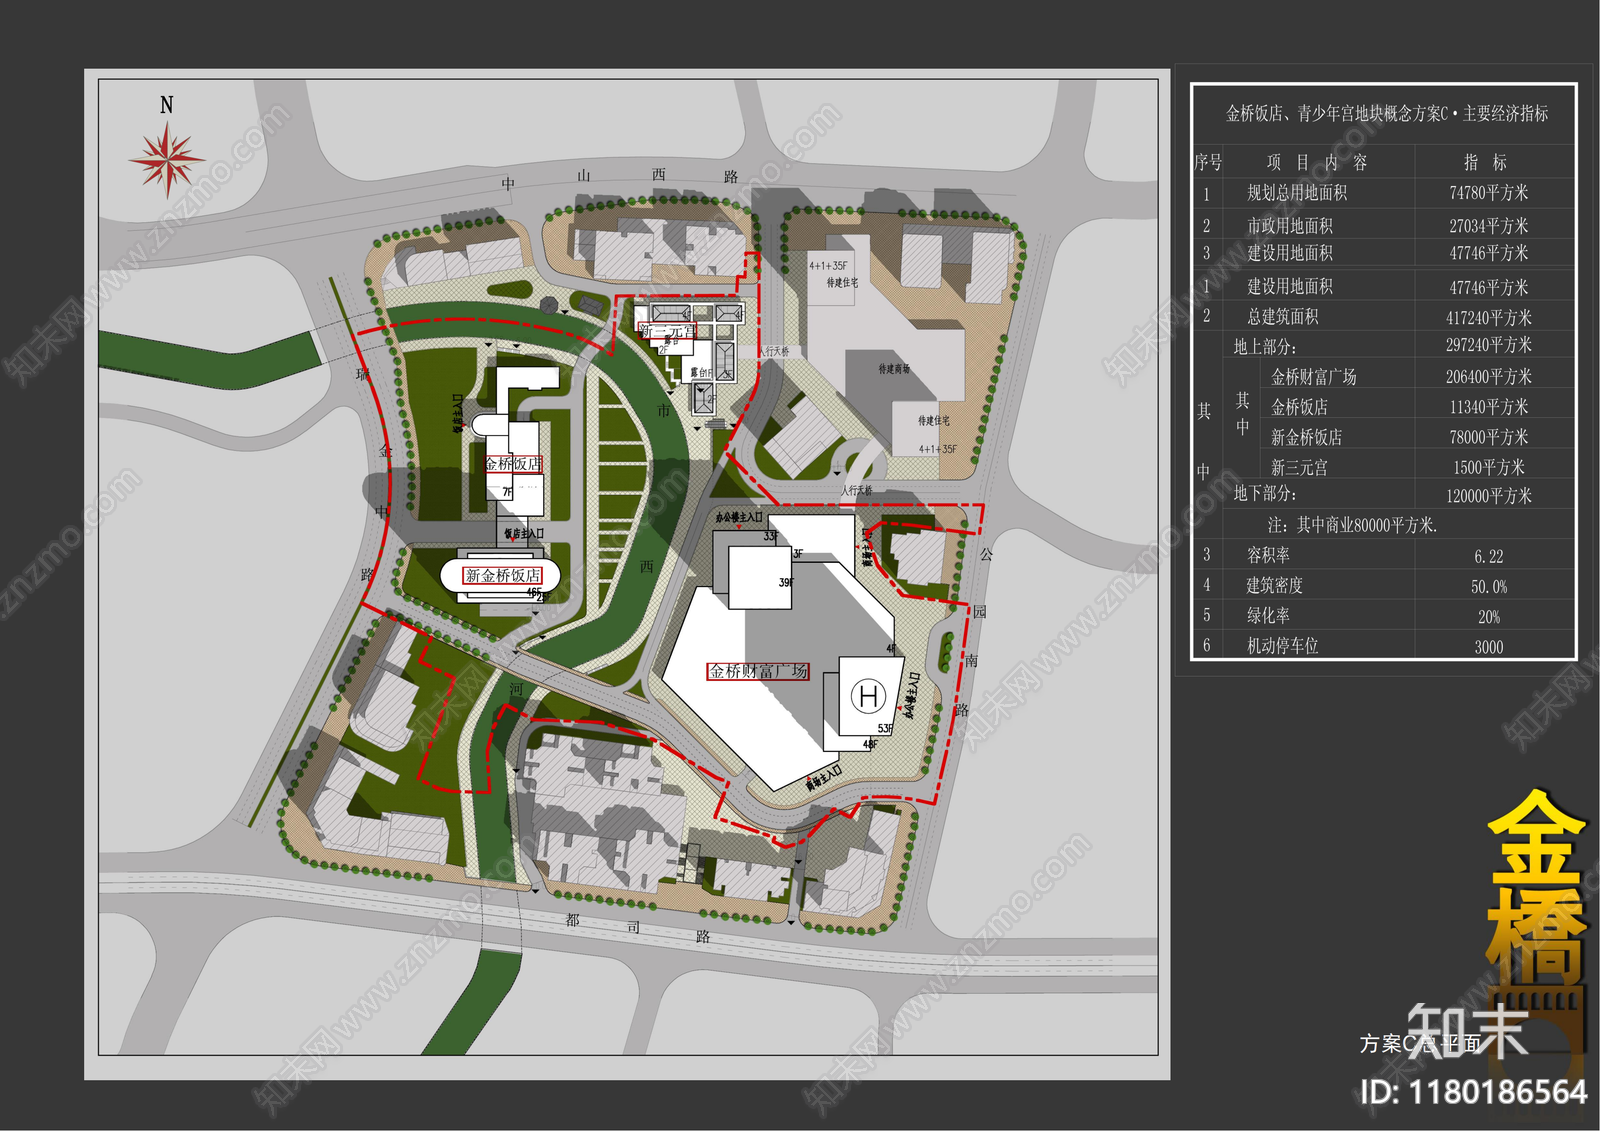Select the 金桥财富广场 label on the site plan

pos(758,671)
